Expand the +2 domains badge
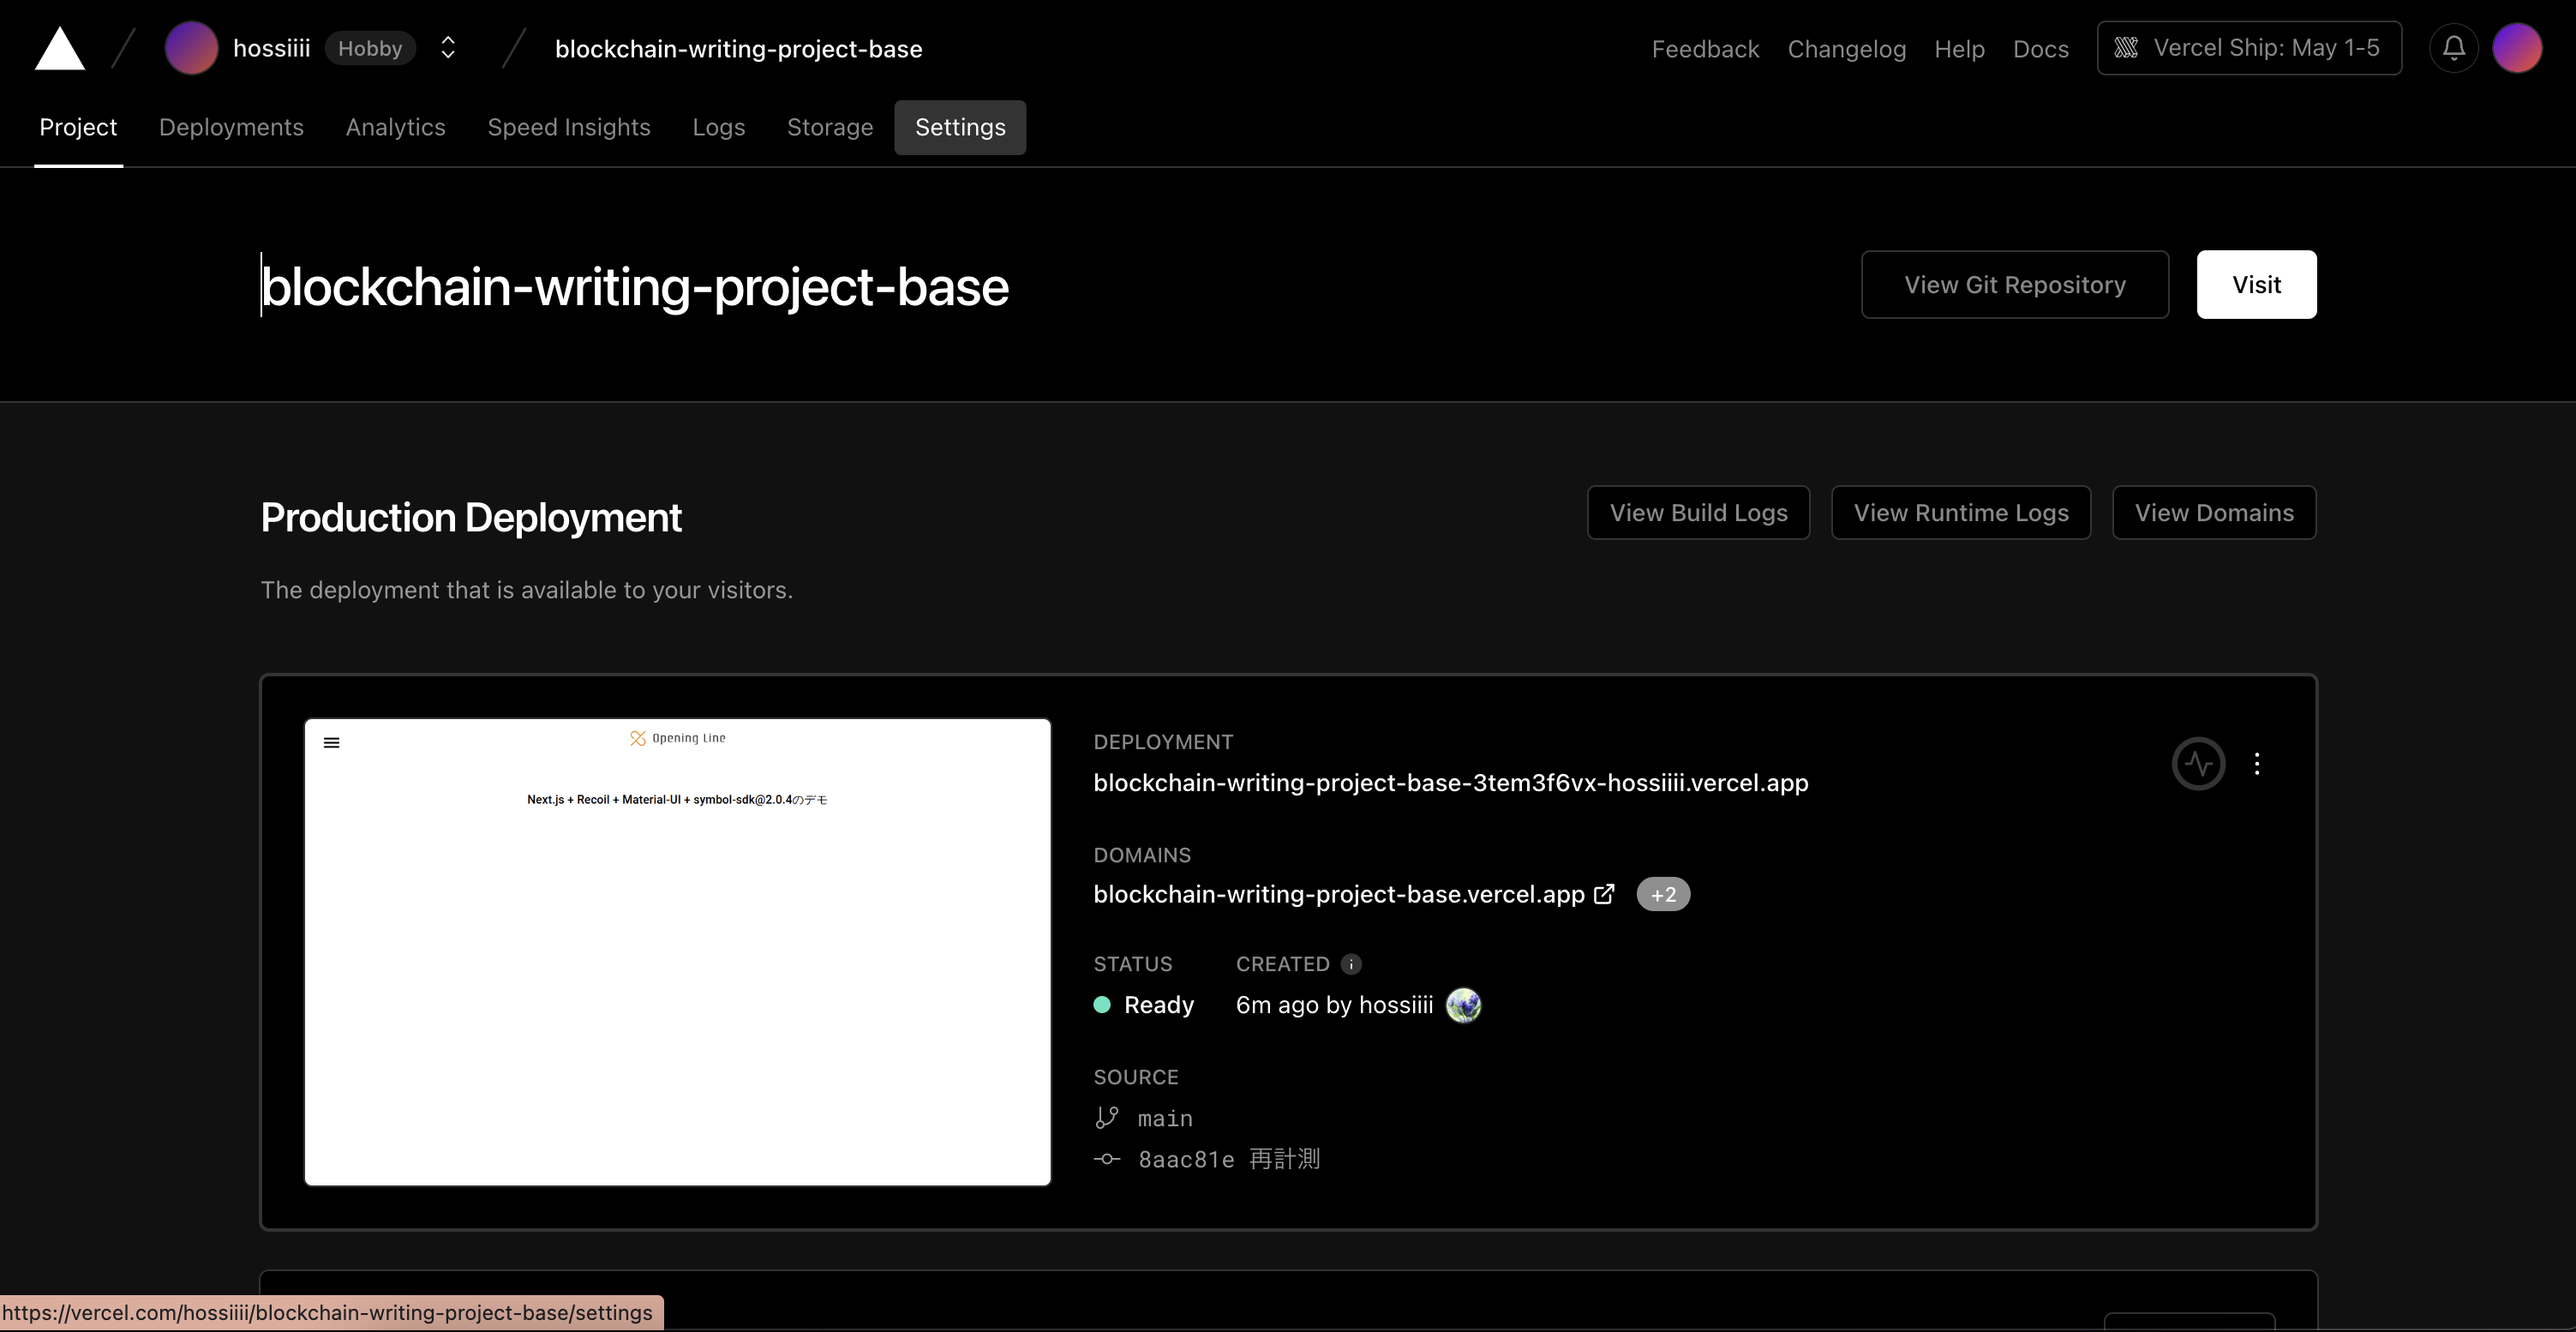The height and width of the screenshot is (1332, 2576). [x=1662, y=894]
